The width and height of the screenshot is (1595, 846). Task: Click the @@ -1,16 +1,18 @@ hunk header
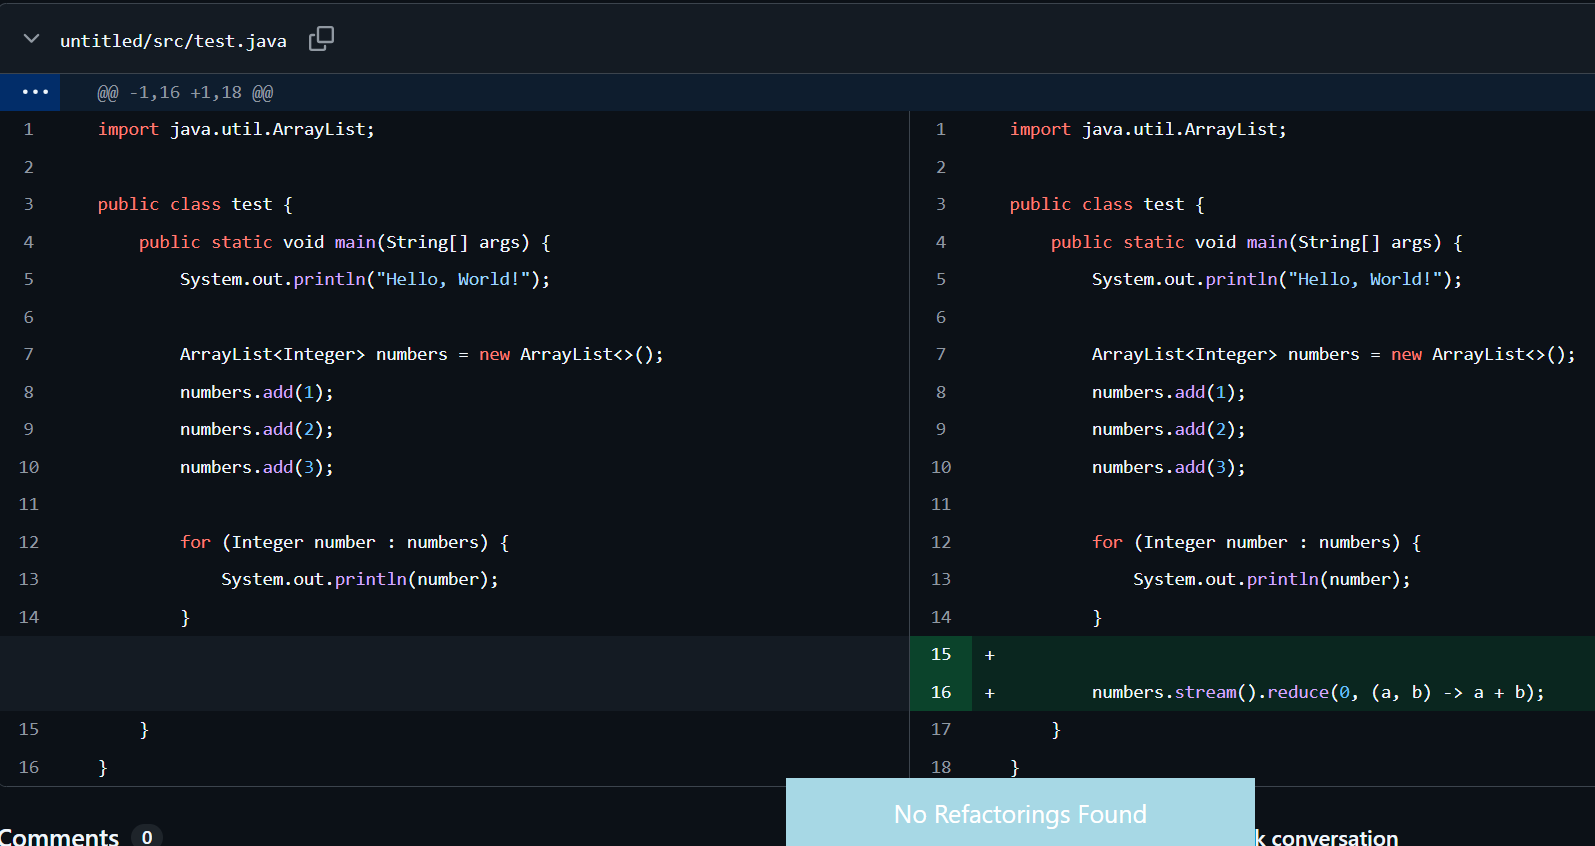185,93
